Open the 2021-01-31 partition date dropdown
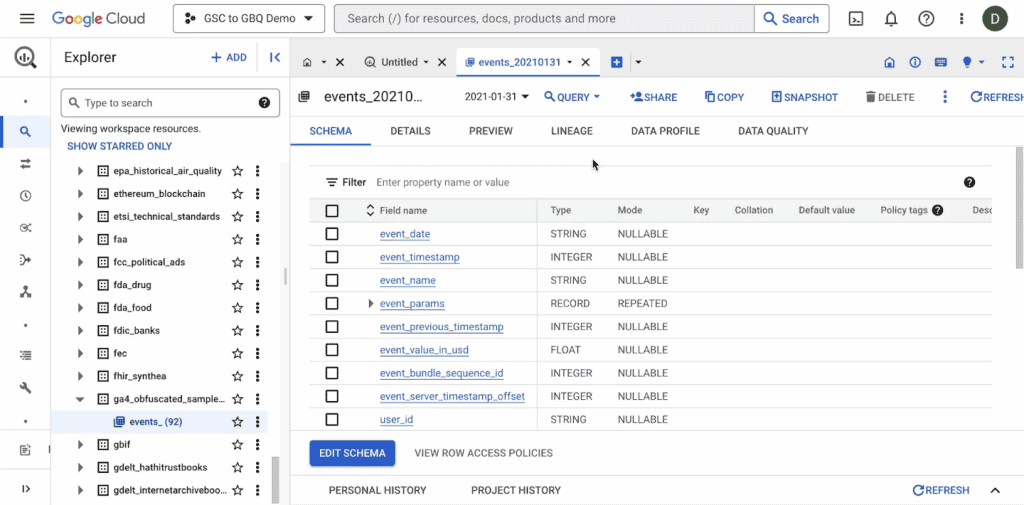This screenshot has width=1024, height=505. pyautogui.click(x=496, y=97)
